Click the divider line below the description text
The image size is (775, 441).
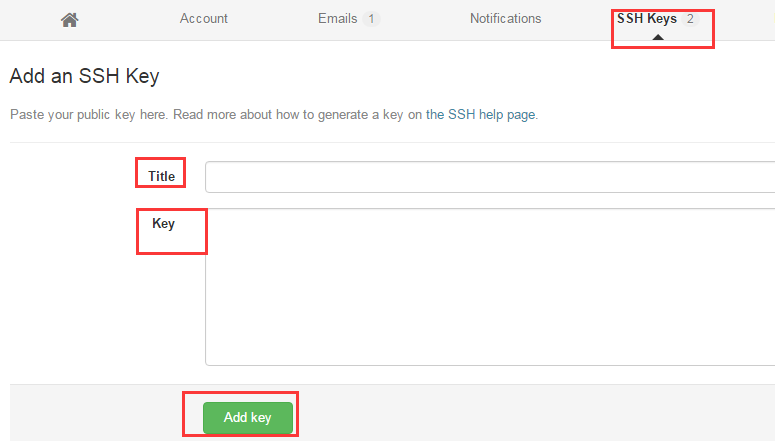pos(390,142)
